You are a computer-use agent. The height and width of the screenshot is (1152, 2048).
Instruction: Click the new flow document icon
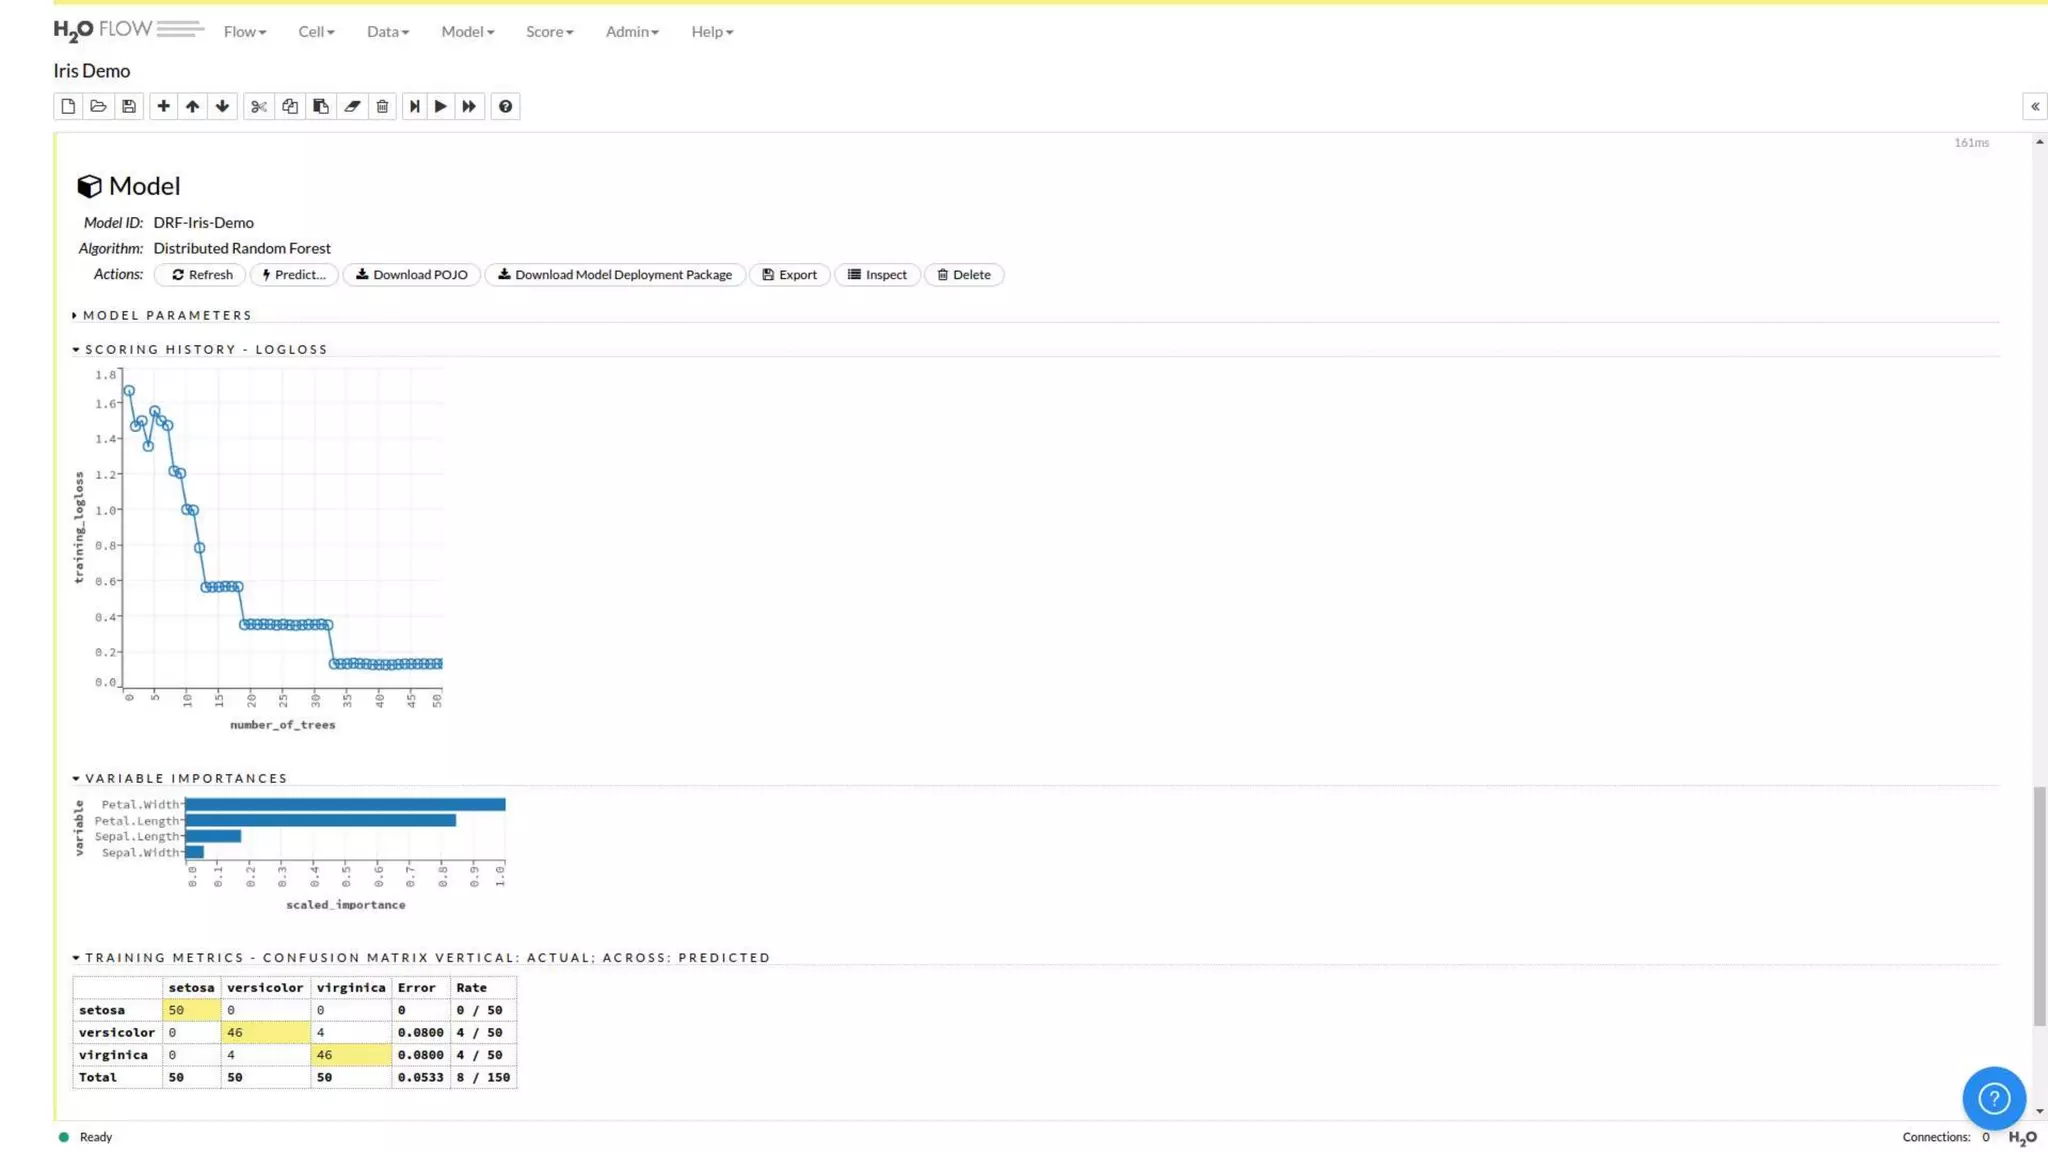click(68, 106)
